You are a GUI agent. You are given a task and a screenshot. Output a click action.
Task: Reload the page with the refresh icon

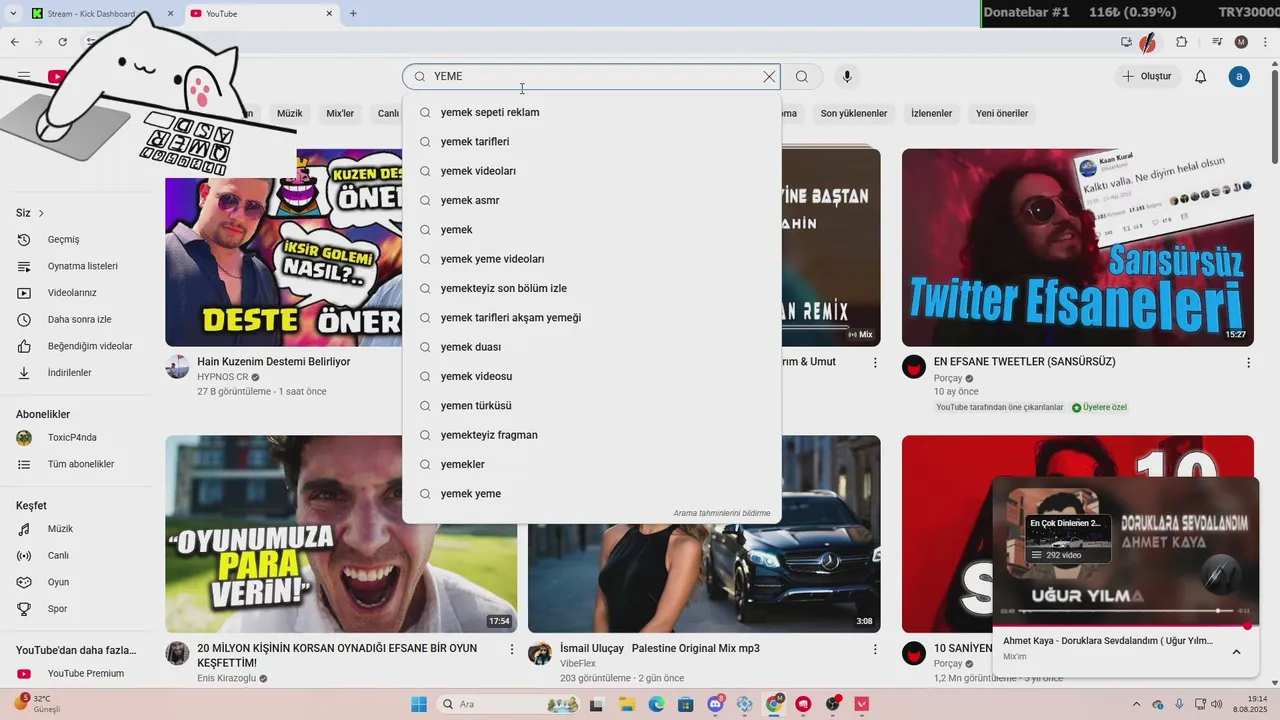tap(62, 42)
